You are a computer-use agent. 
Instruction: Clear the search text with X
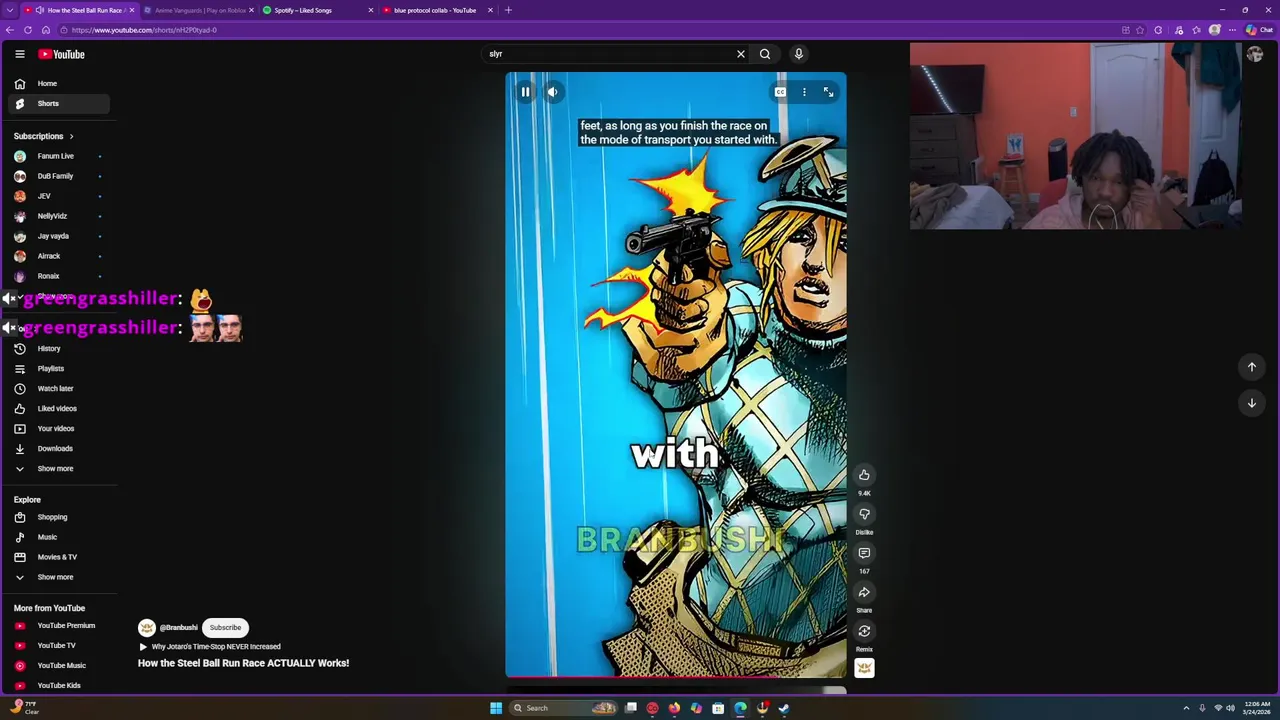tap(741, 54)
